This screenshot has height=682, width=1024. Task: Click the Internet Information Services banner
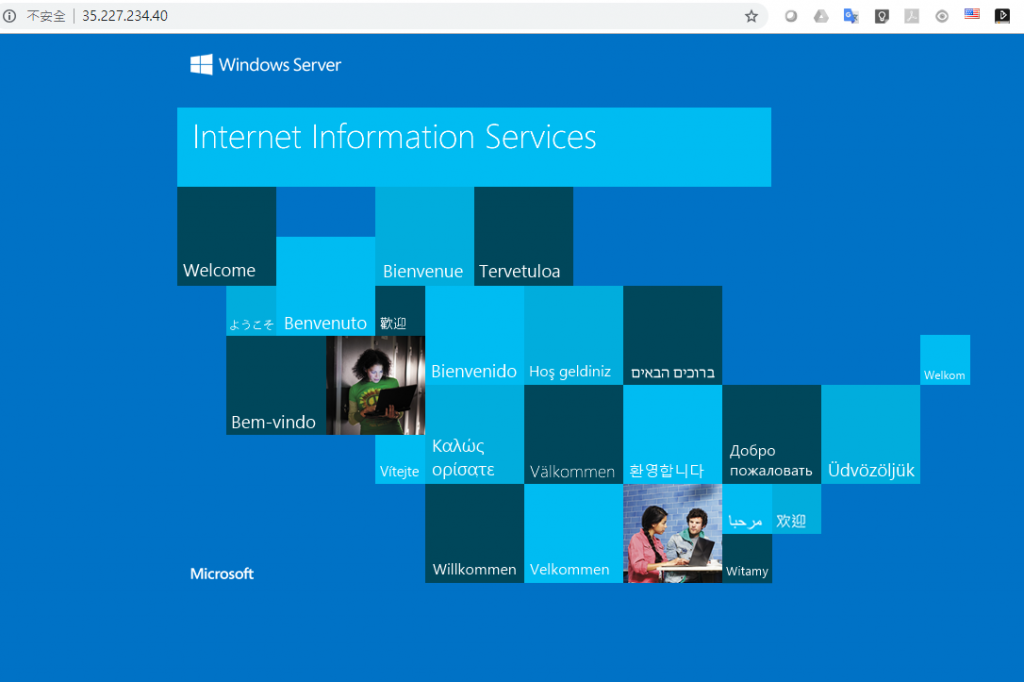[474, 147]
